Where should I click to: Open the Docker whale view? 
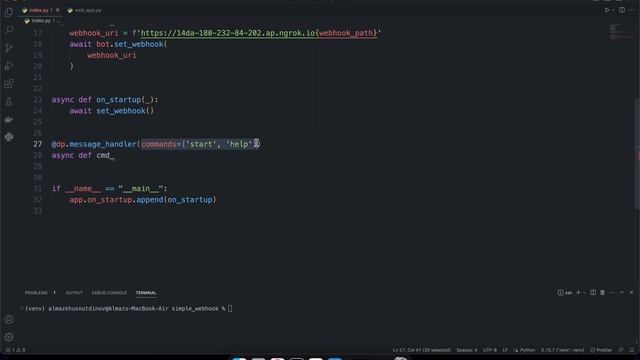point(9,119)
